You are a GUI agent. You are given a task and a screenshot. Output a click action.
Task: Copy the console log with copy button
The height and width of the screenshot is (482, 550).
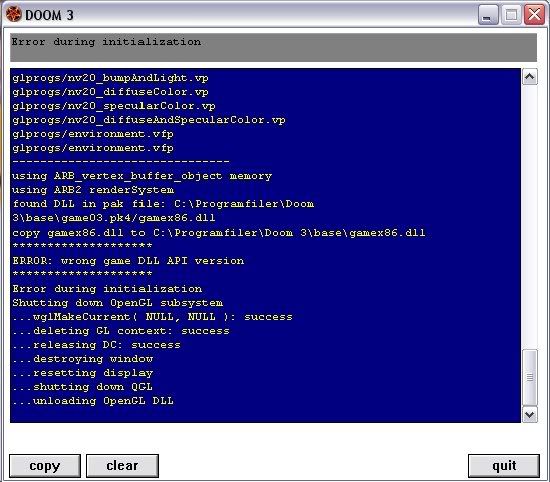tap(45, 466)
